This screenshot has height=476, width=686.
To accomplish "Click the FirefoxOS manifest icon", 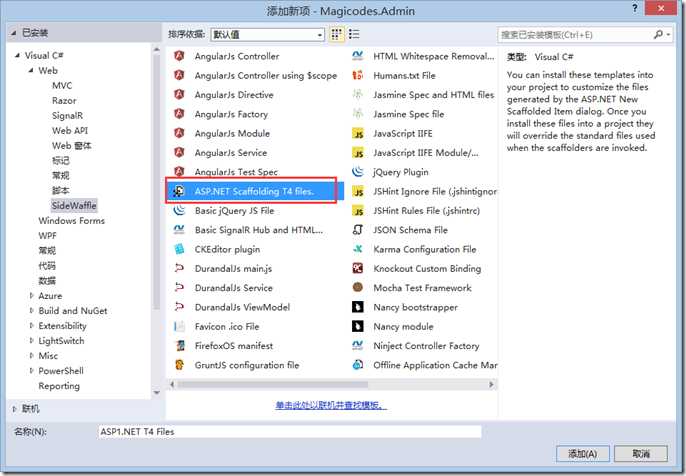I will pyautogui.click(x=179, y=346).
